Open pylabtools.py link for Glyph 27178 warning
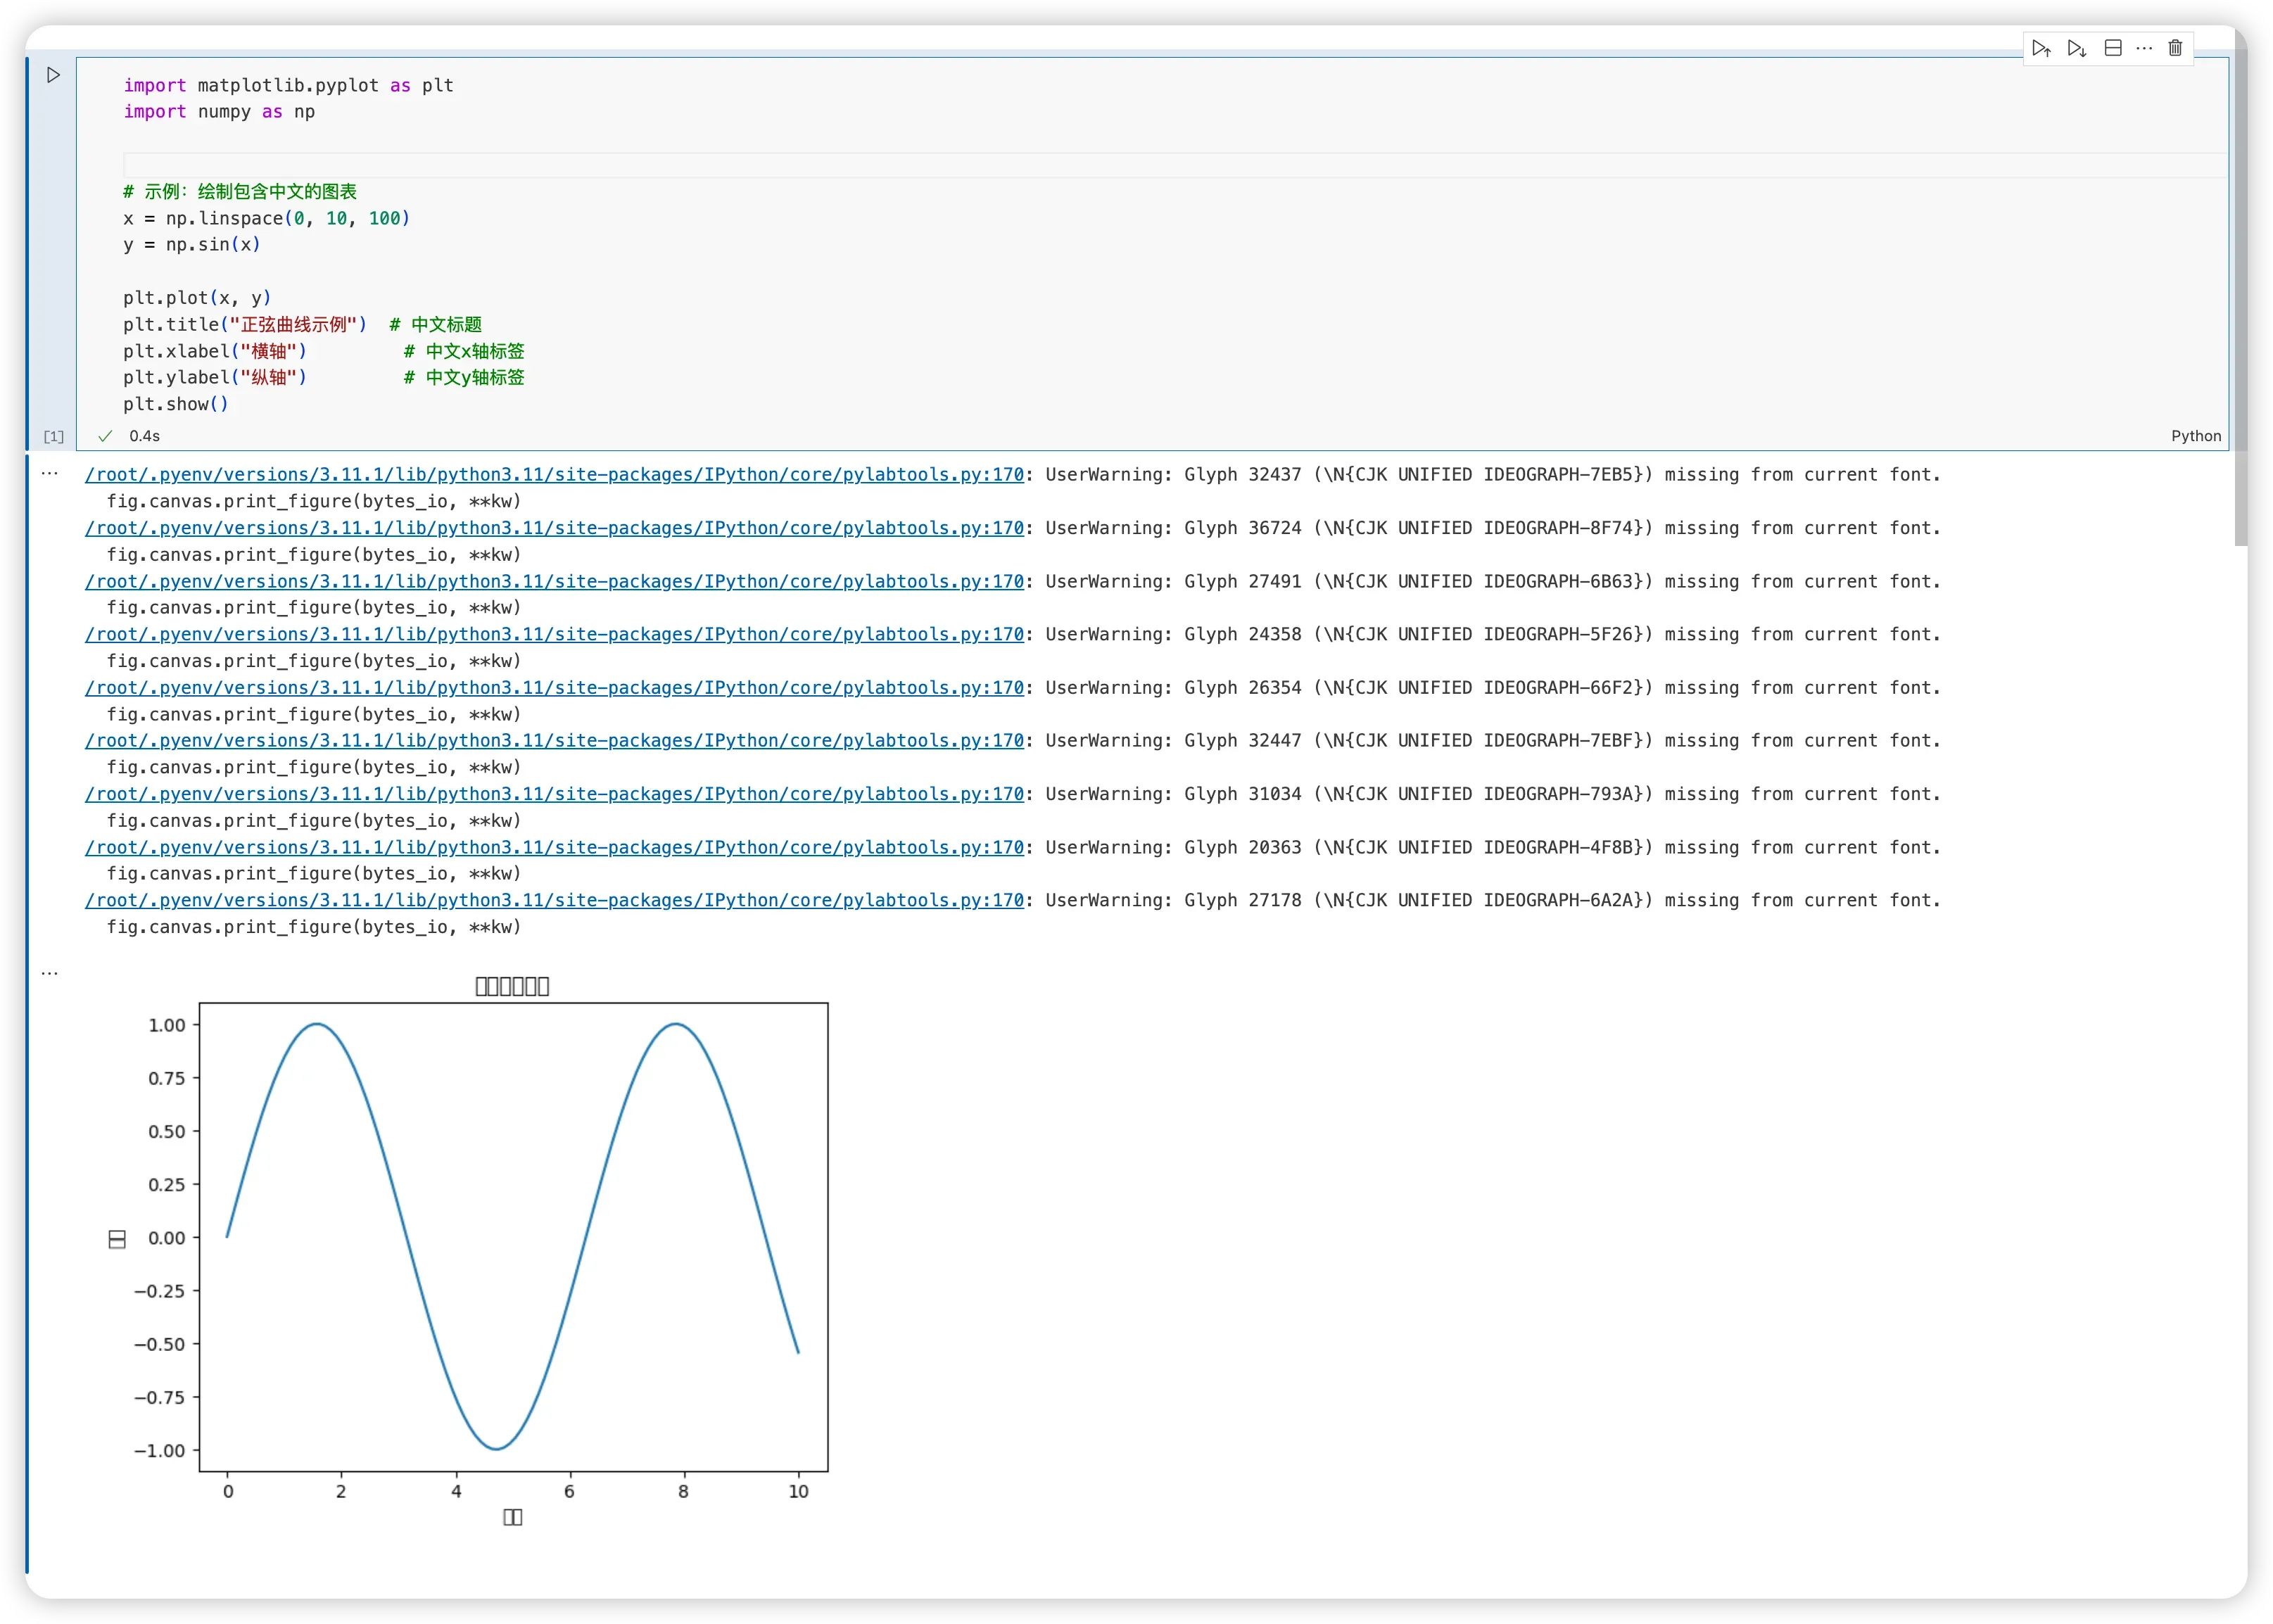This screenshot has width=2273, height=1624. click(x=554, y=900)
